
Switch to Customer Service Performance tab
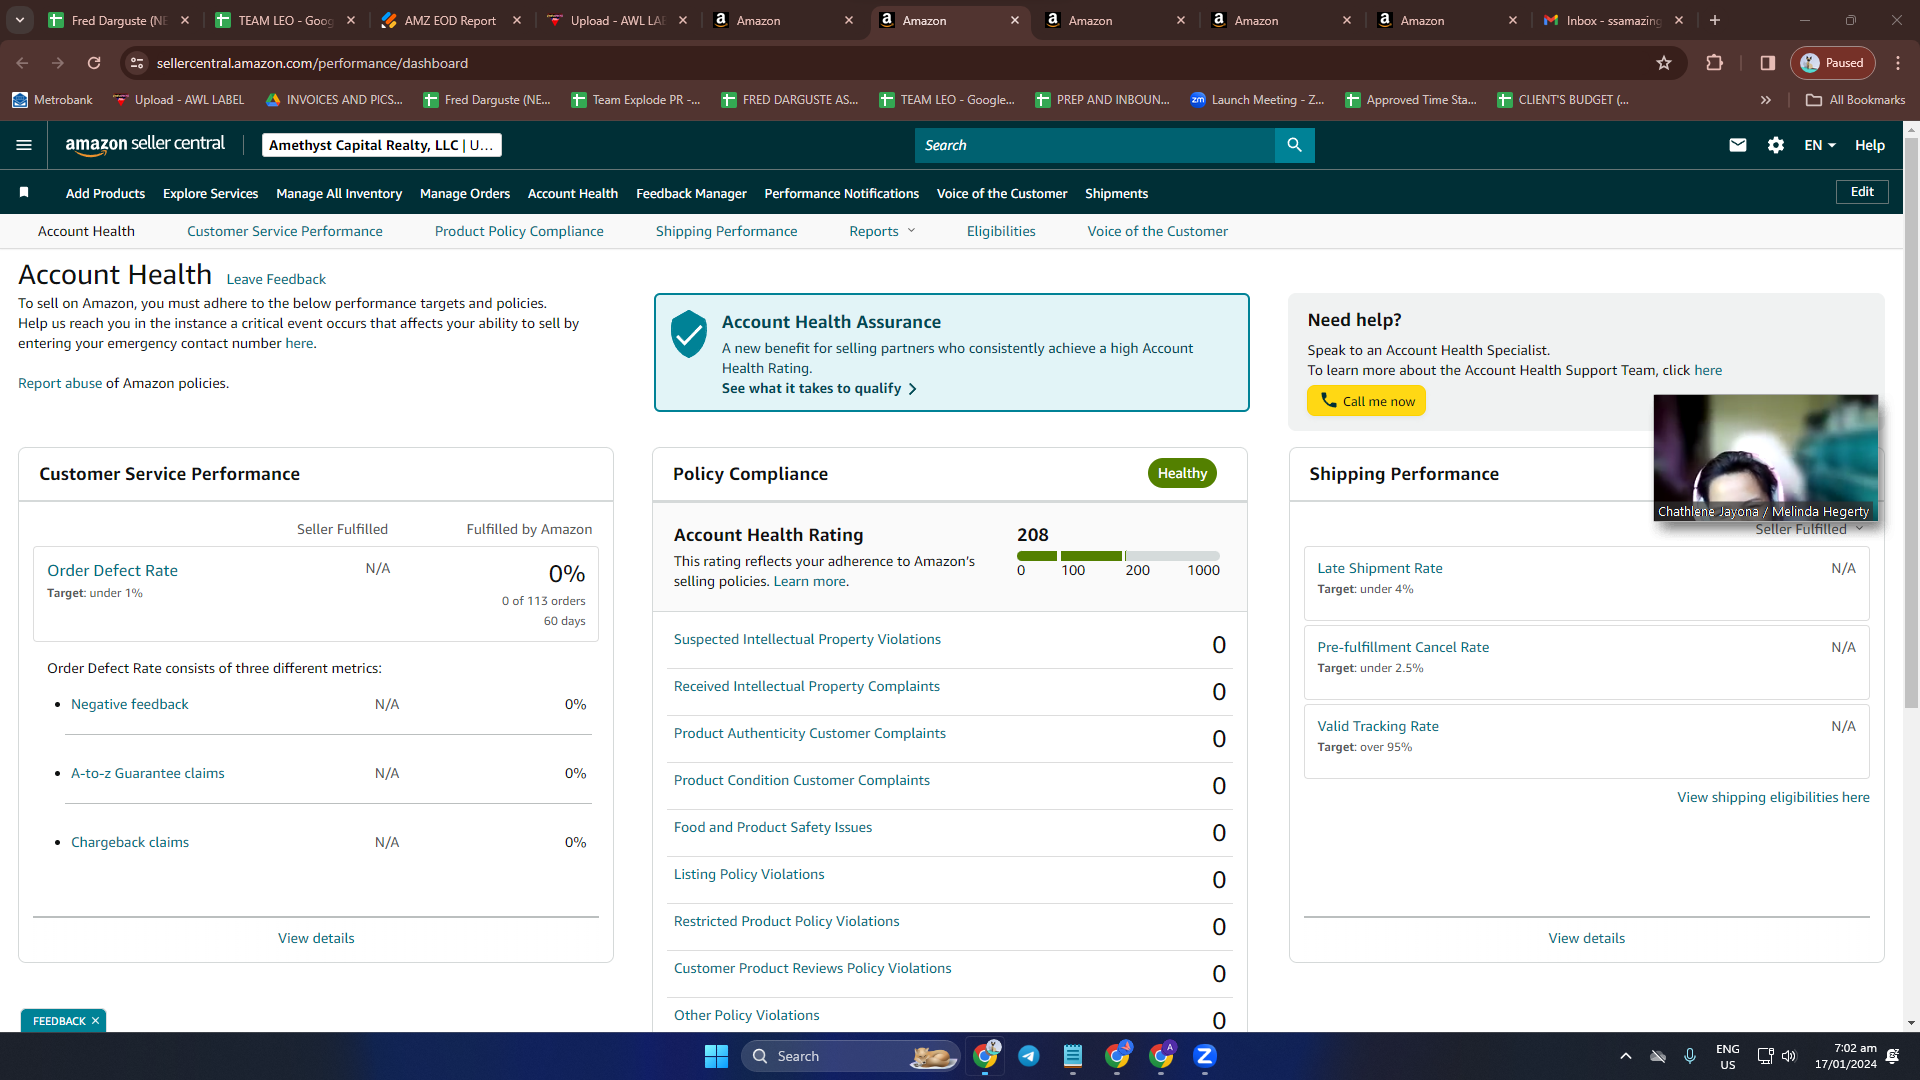(x=284, y=231)
